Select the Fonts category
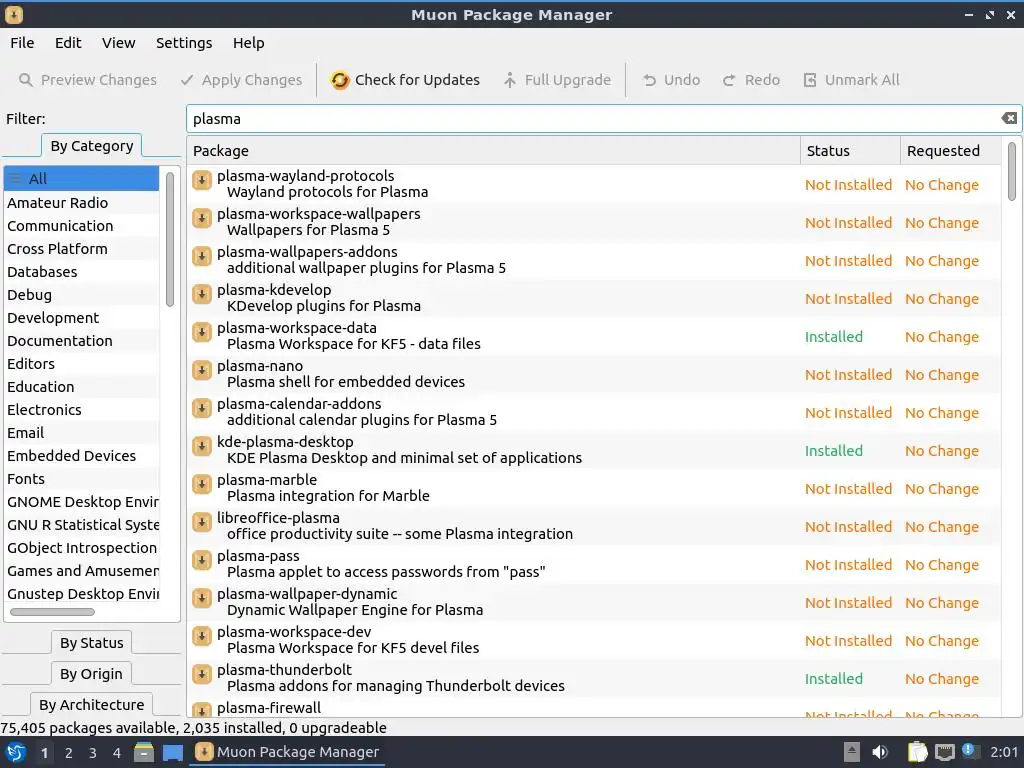 (x=82, y=479)
